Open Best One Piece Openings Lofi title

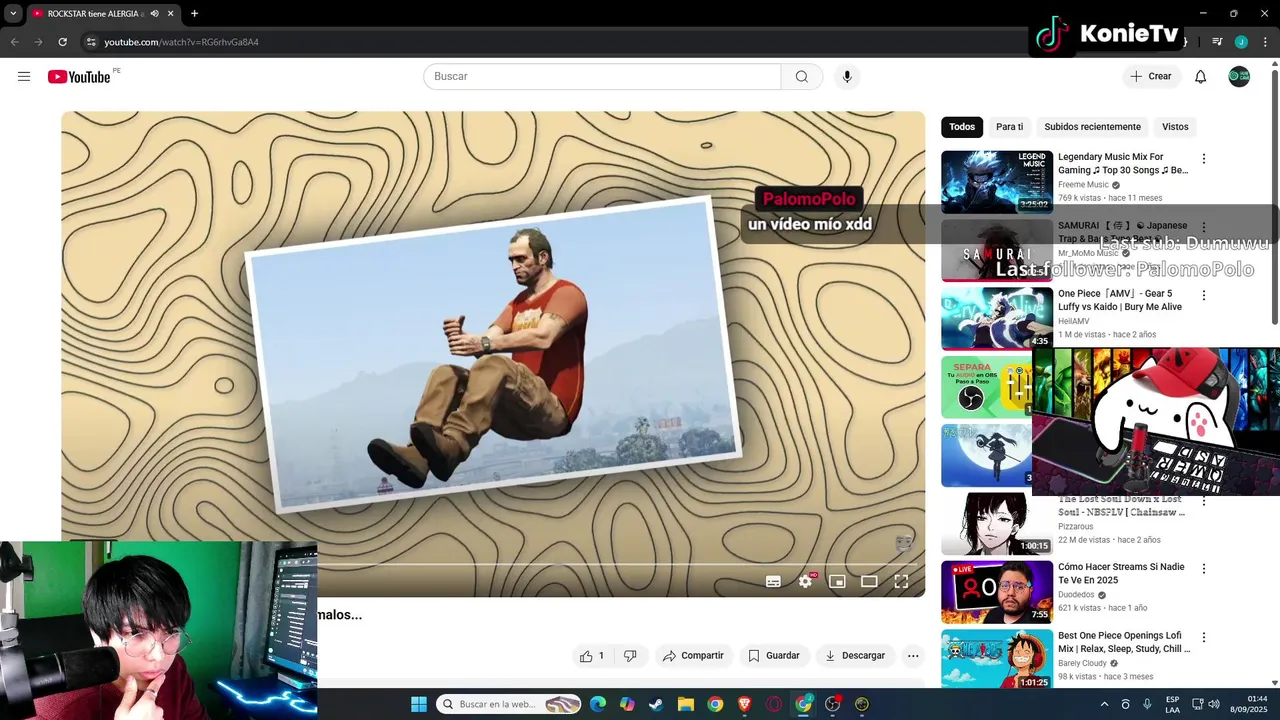point(1123,642)
